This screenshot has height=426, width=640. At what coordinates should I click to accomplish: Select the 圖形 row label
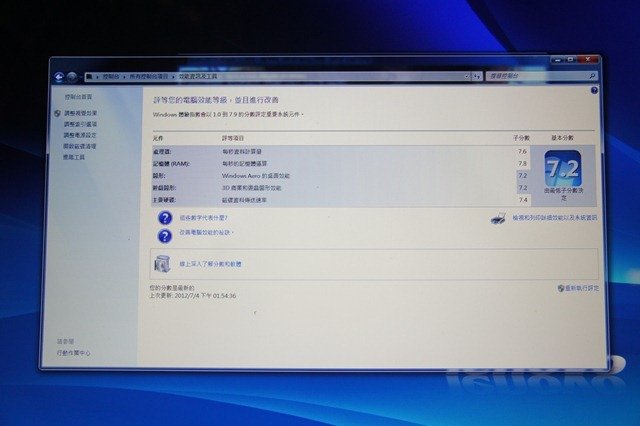(x=159, y=176)
